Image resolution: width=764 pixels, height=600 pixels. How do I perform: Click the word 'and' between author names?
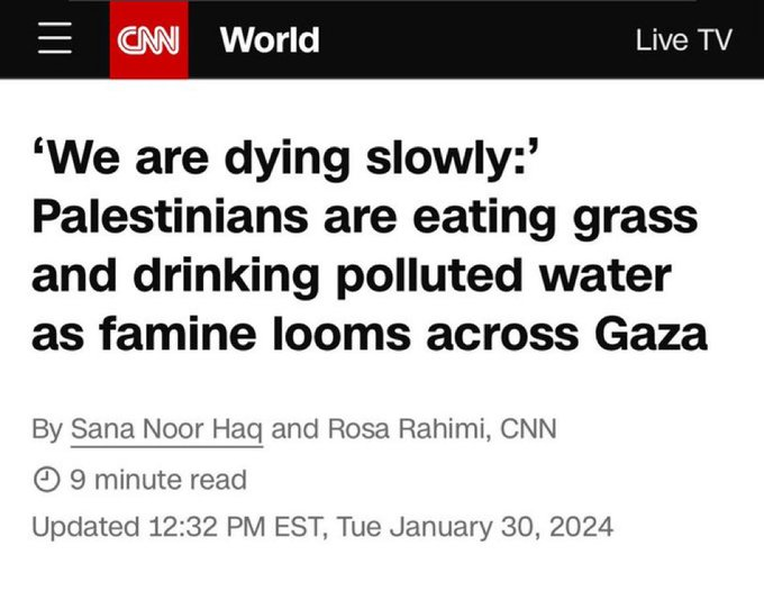(295, 429)
